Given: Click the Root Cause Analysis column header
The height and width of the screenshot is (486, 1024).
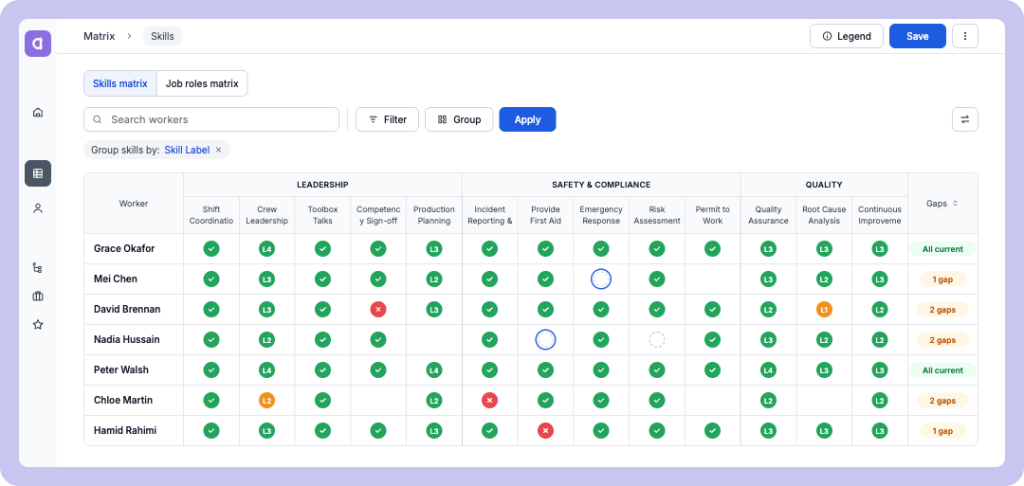Looking at the screenshot, I should tap(824, 215).
